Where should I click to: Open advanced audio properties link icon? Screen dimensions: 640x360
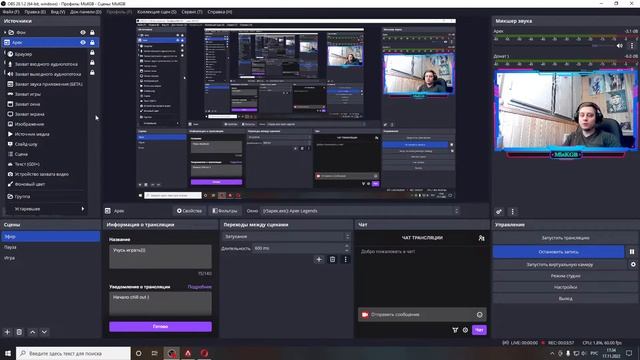coord(499,211)
